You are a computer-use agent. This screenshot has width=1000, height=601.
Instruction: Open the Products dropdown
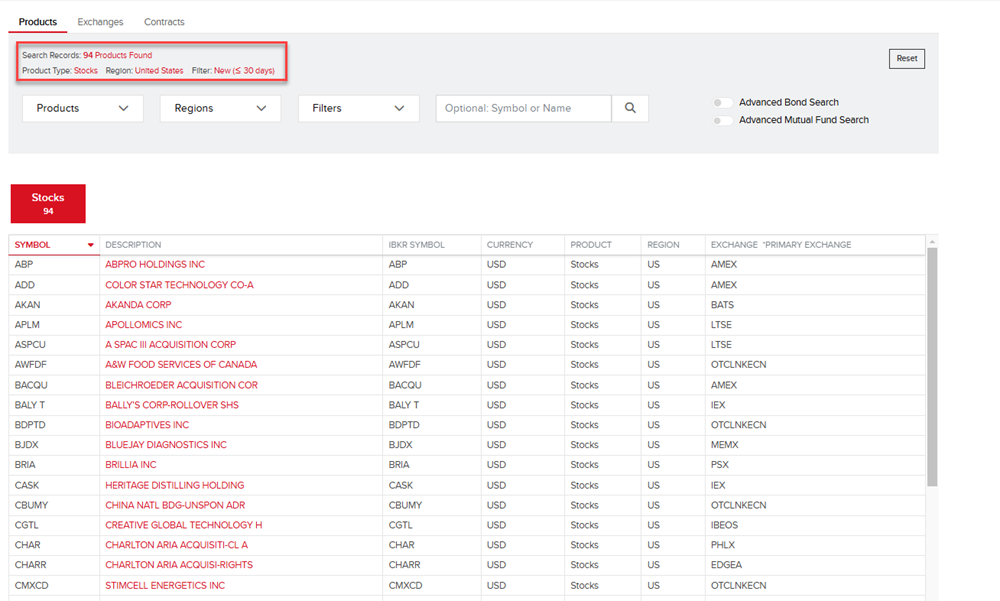click(83, 108)
